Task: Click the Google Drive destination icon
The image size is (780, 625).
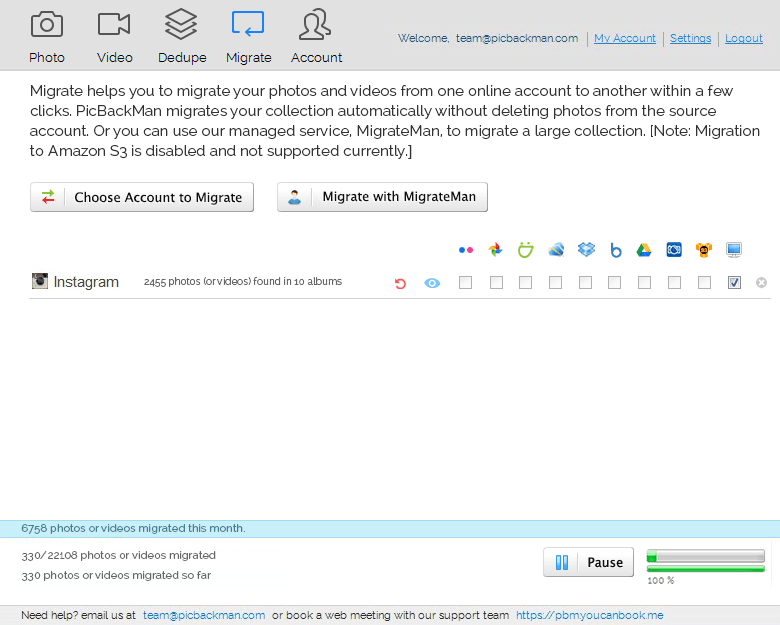Action: (x=644, y=250)
